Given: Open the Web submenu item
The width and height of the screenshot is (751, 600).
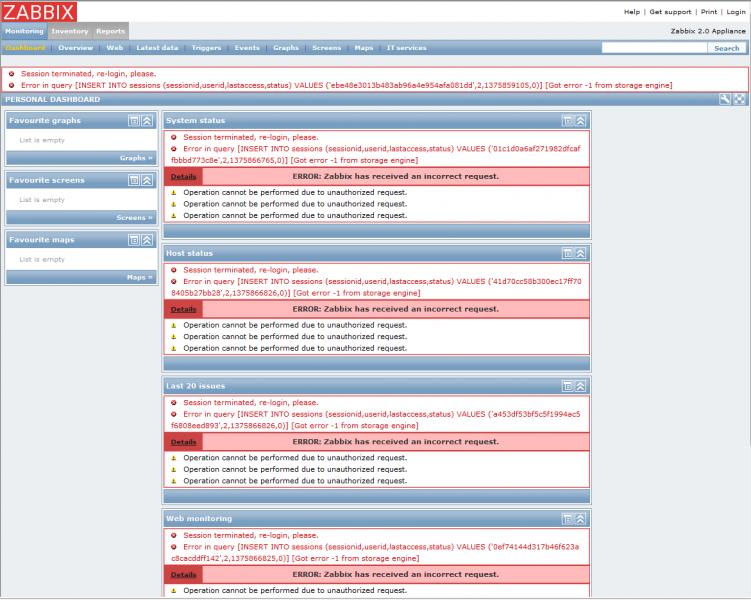Looking at the screenshot, I should 115,48.
